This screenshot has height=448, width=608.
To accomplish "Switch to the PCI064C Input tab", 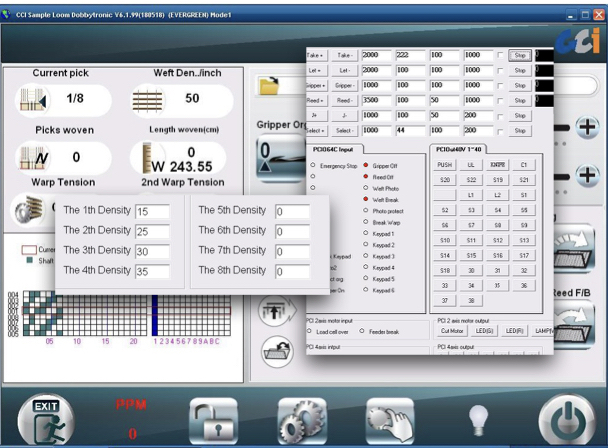I will click(x=333, y=149).
